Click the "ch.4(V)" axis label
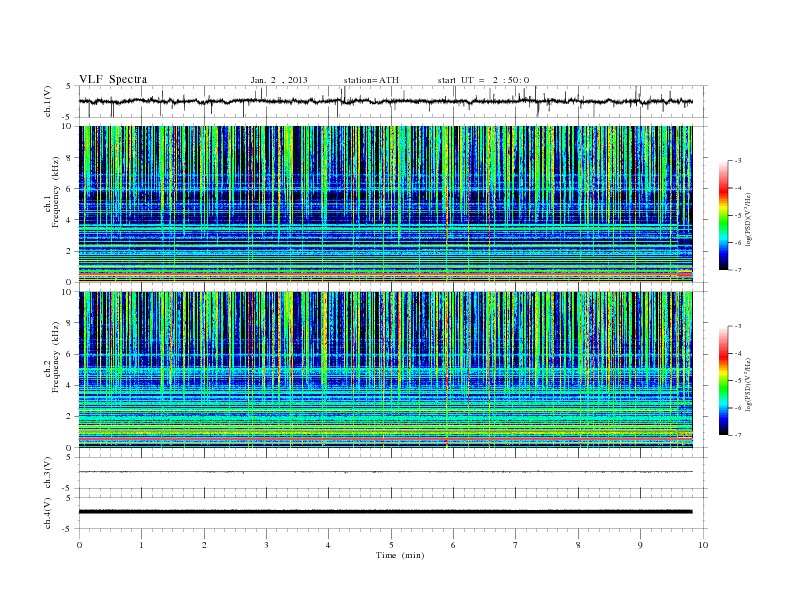This screenshot has height=612, width=792. tap(48, 513)
